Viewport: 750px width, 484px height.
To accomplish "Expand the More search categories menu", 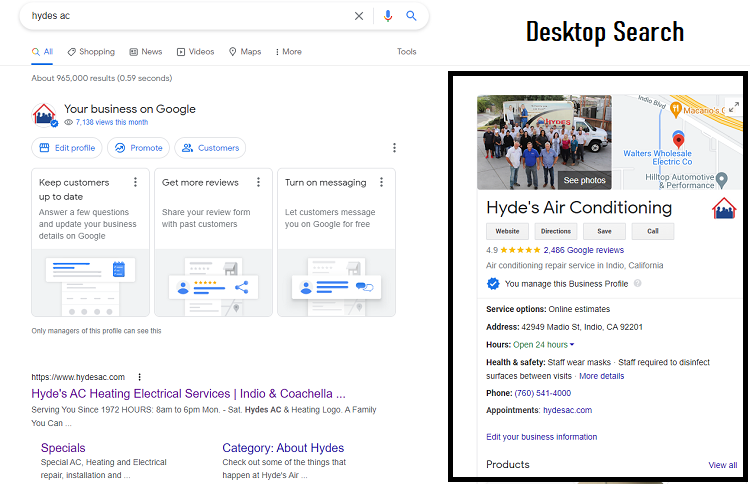I will click(288, 52).
